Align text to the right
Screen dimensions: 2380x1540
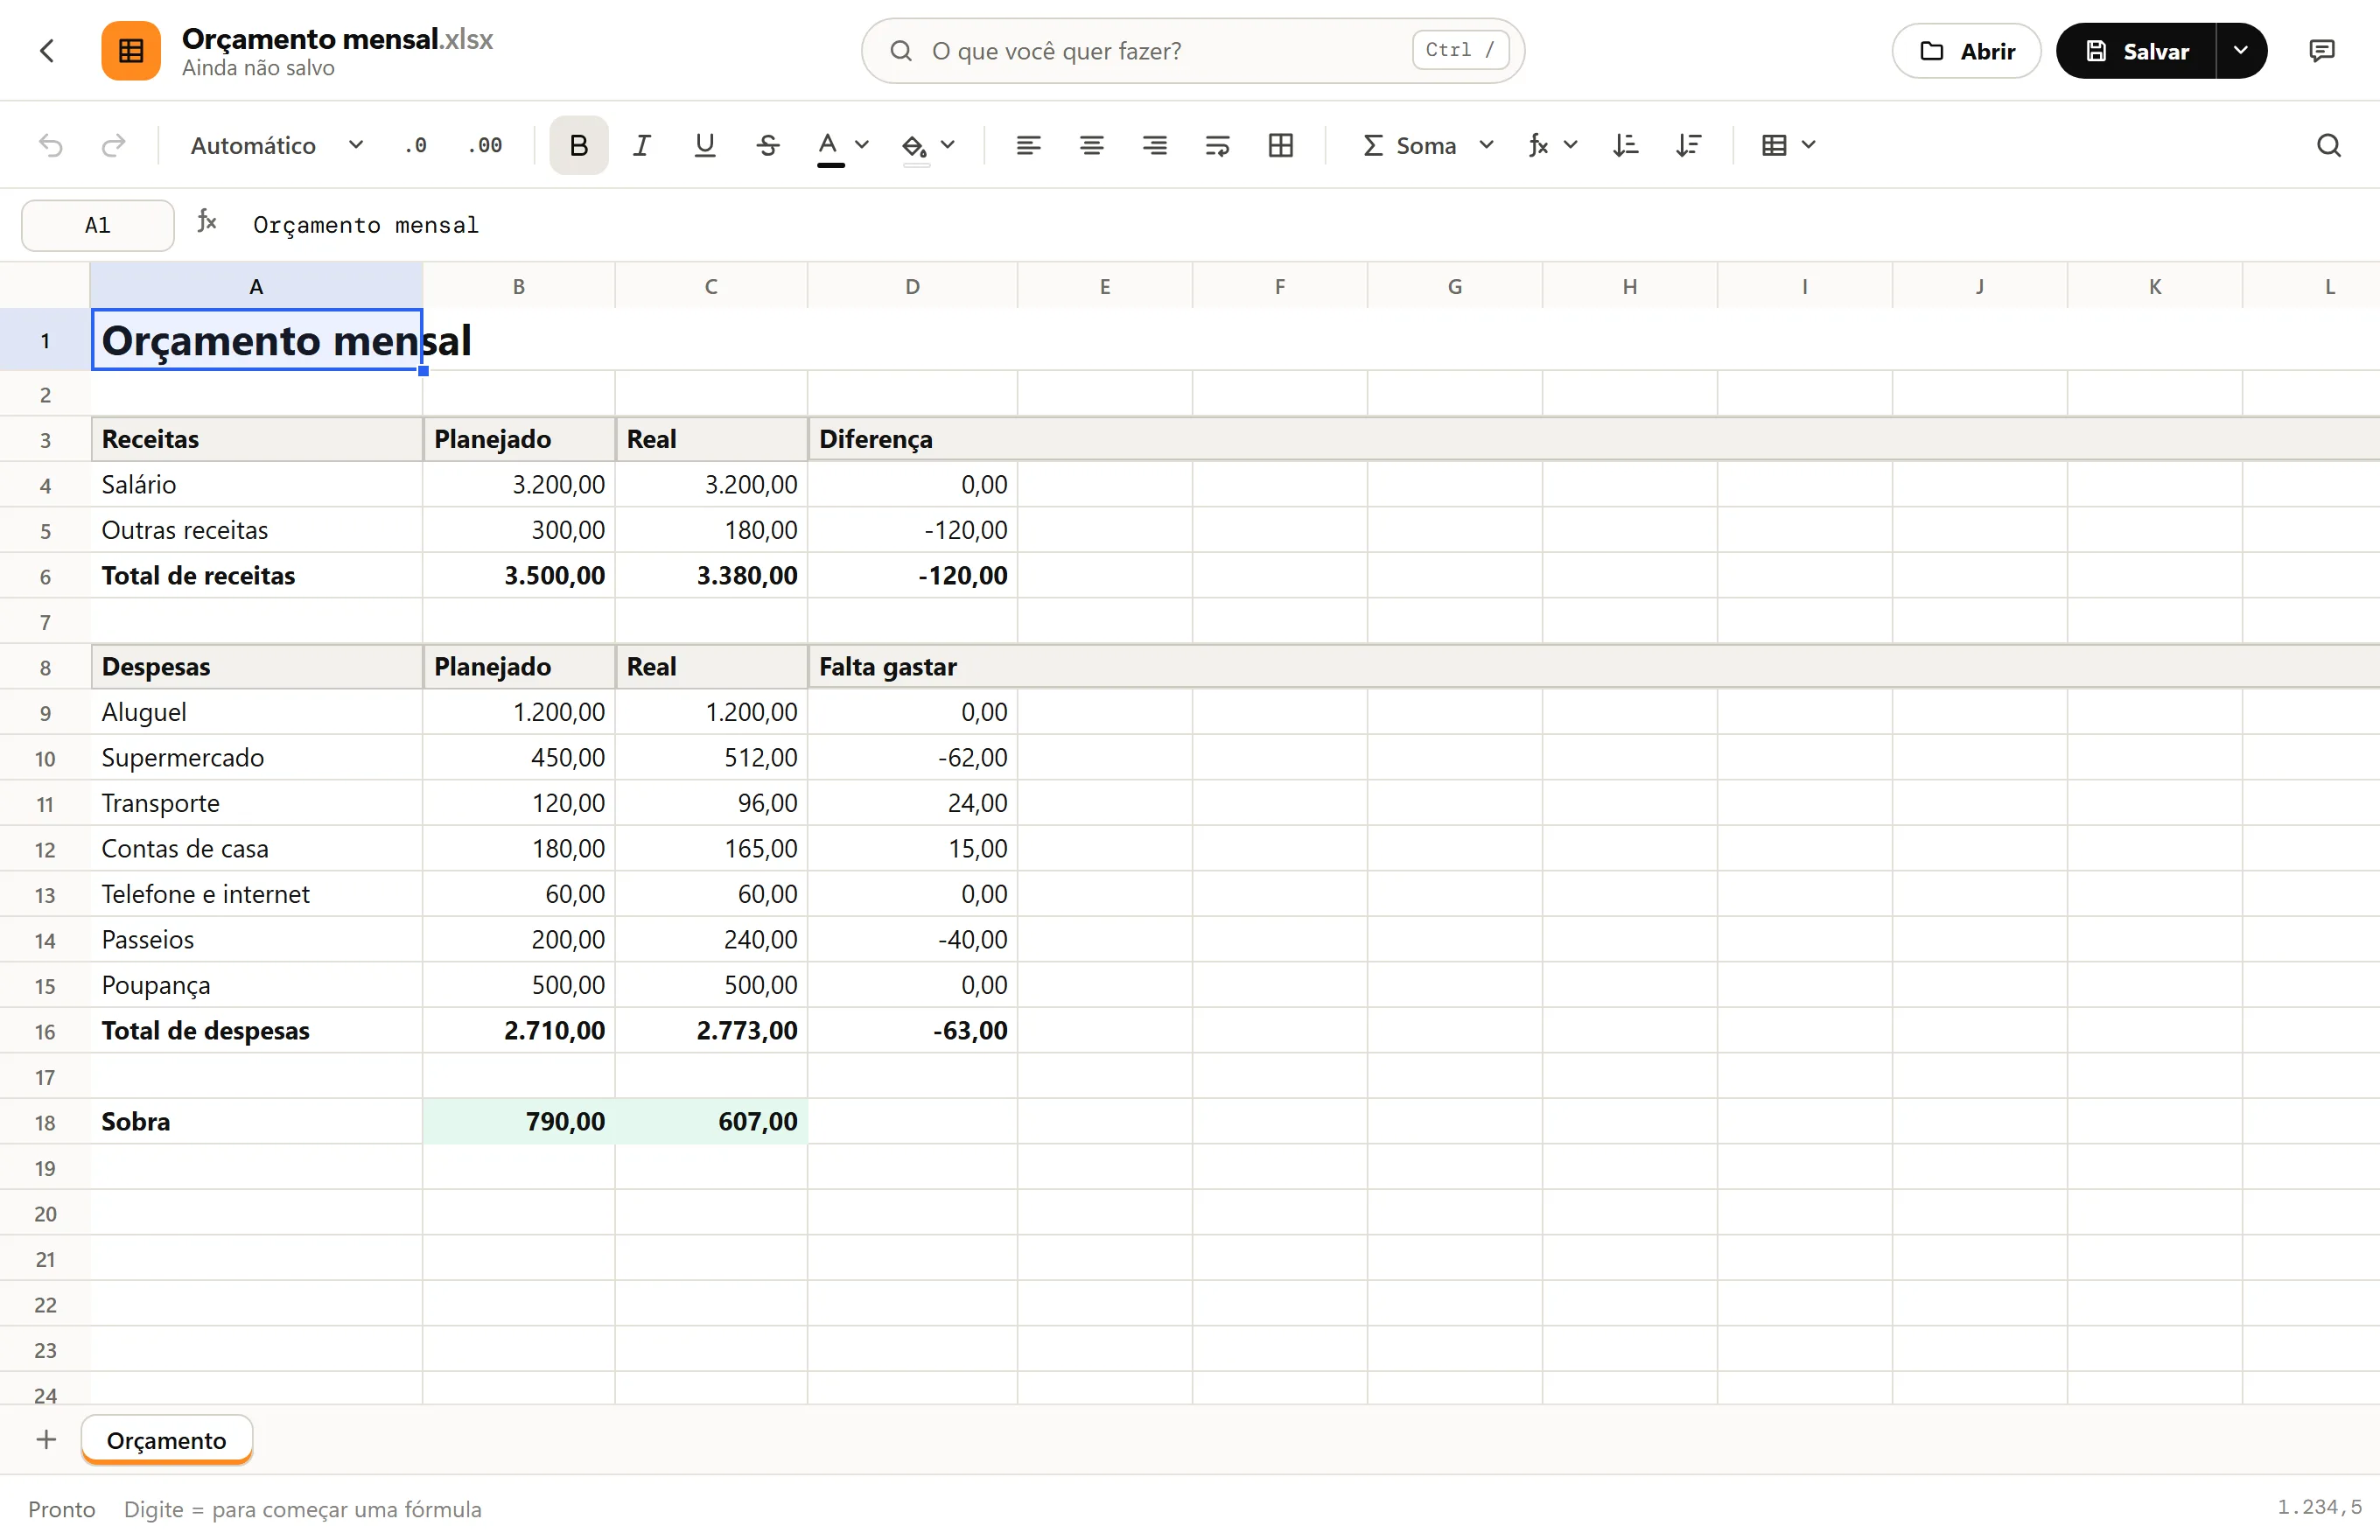[x=1154, y=146]
